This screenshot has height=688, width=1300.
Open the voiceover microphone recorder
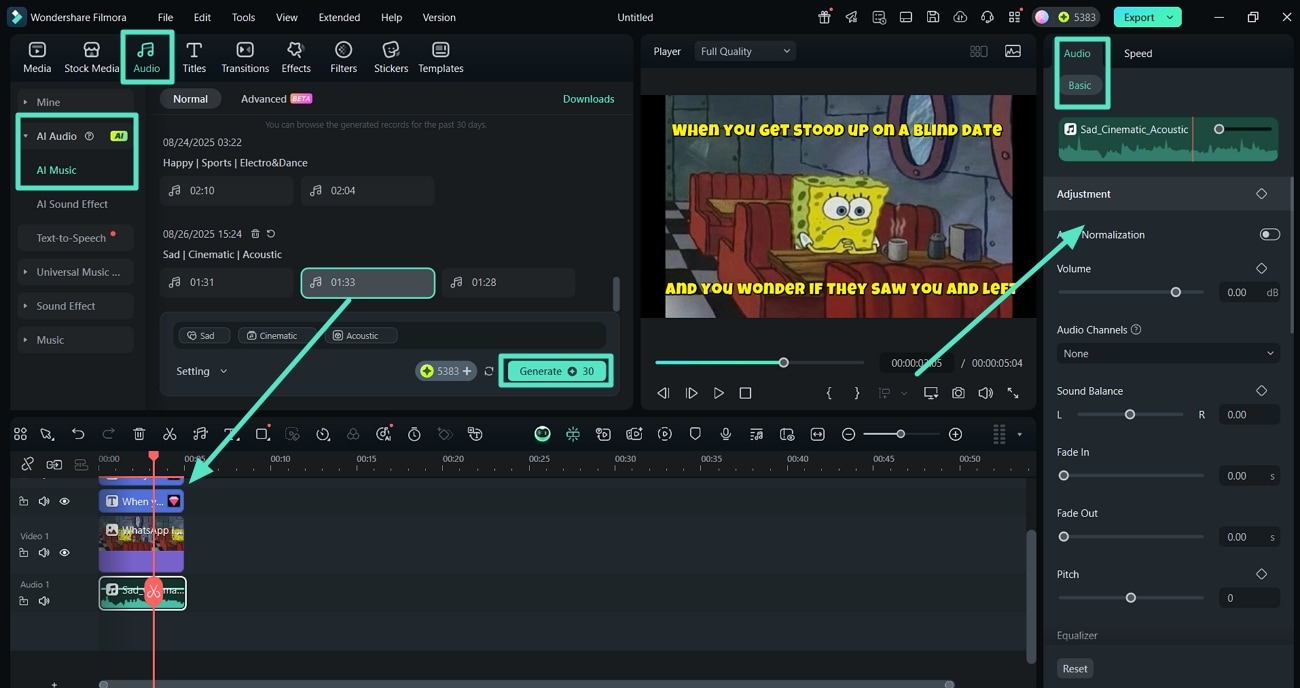[x=725, y=434]
